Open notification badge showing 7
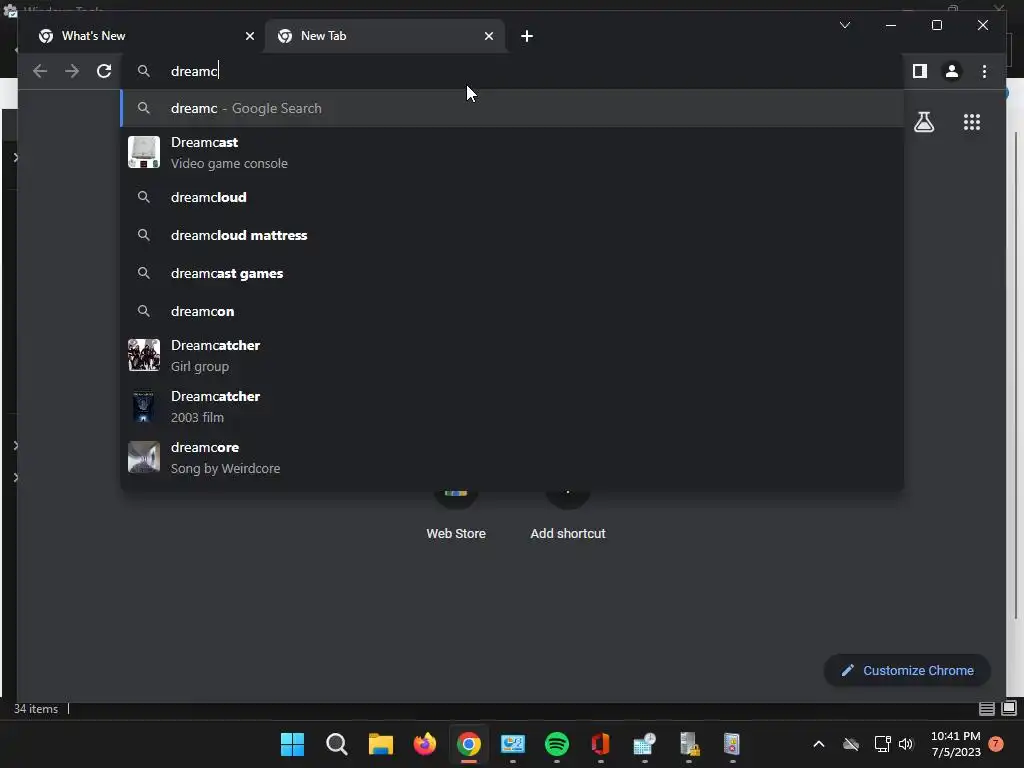Screen dimensions: 1024x768 point(996,744)
